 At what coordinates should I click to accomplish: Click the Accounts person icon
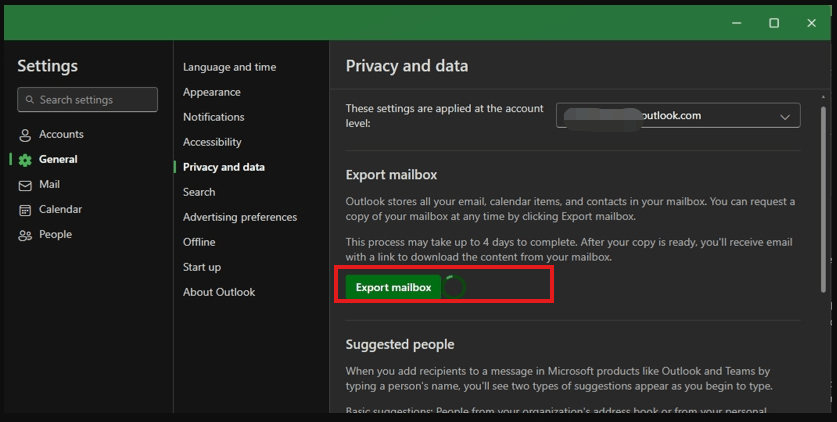point(25,135)
